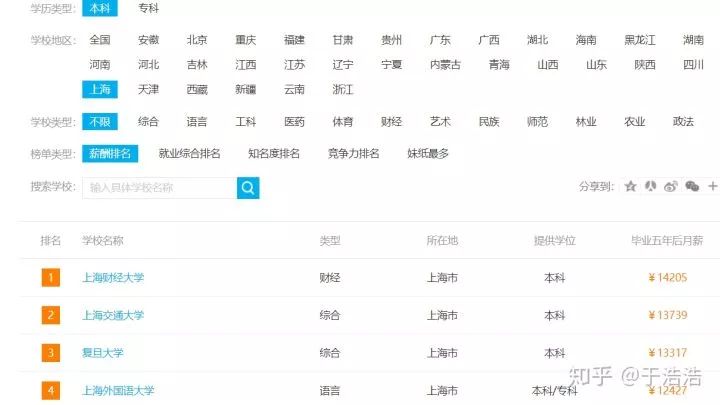The width and height of the screenshot is (720, 405).
Task: Switch to 就业综合排名 ranking list
Action: point(190,154)
